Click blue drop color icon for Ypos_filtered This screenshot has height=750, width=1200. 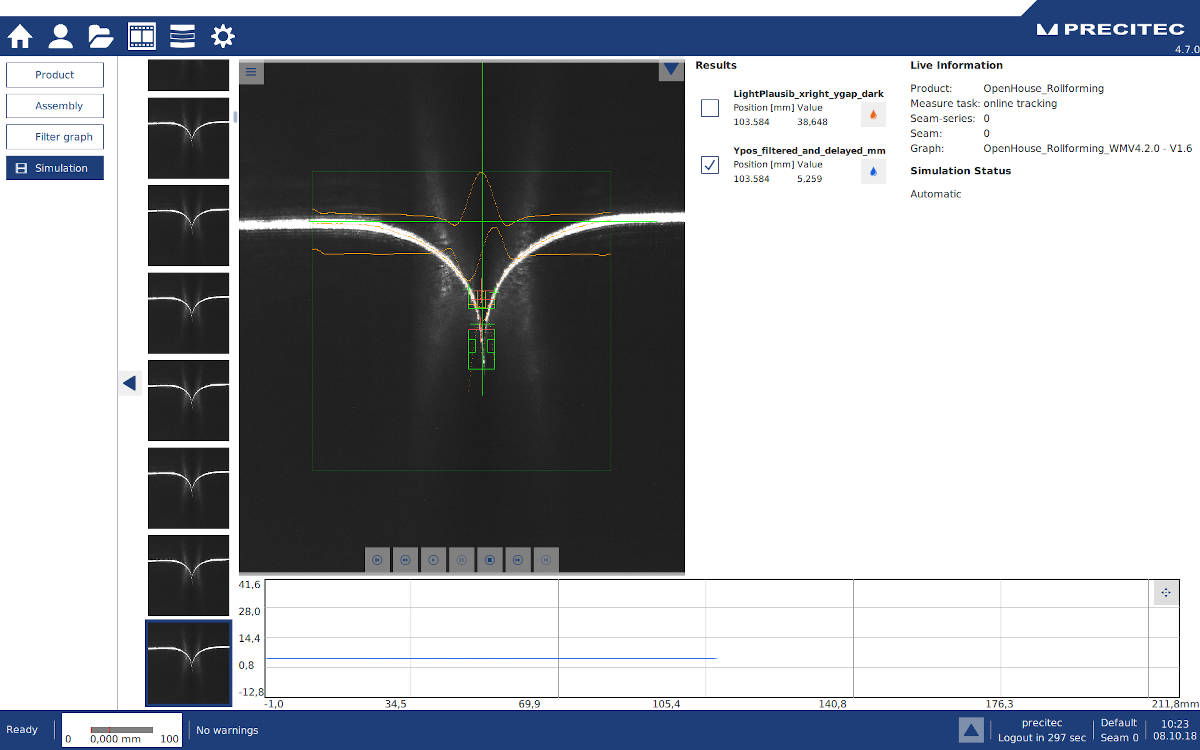coord(873,171)
